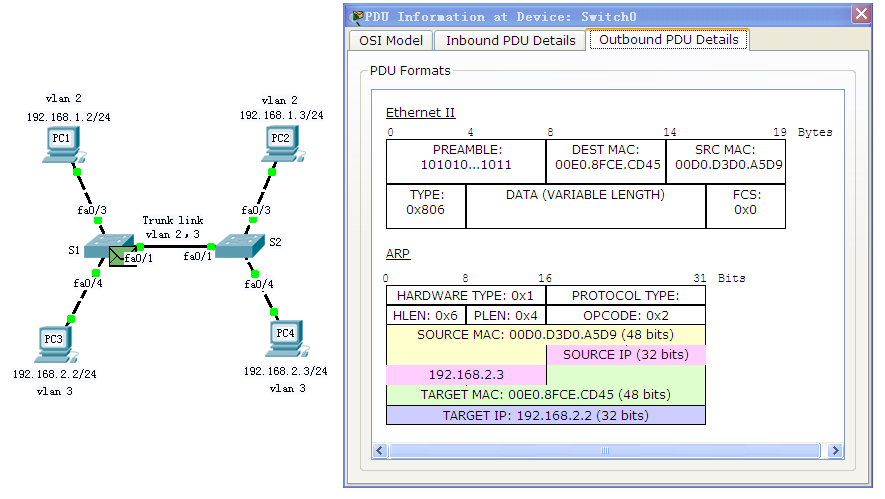Close the PDU Information window
This screenshot has width=885, height=499.
pos(861,14)
